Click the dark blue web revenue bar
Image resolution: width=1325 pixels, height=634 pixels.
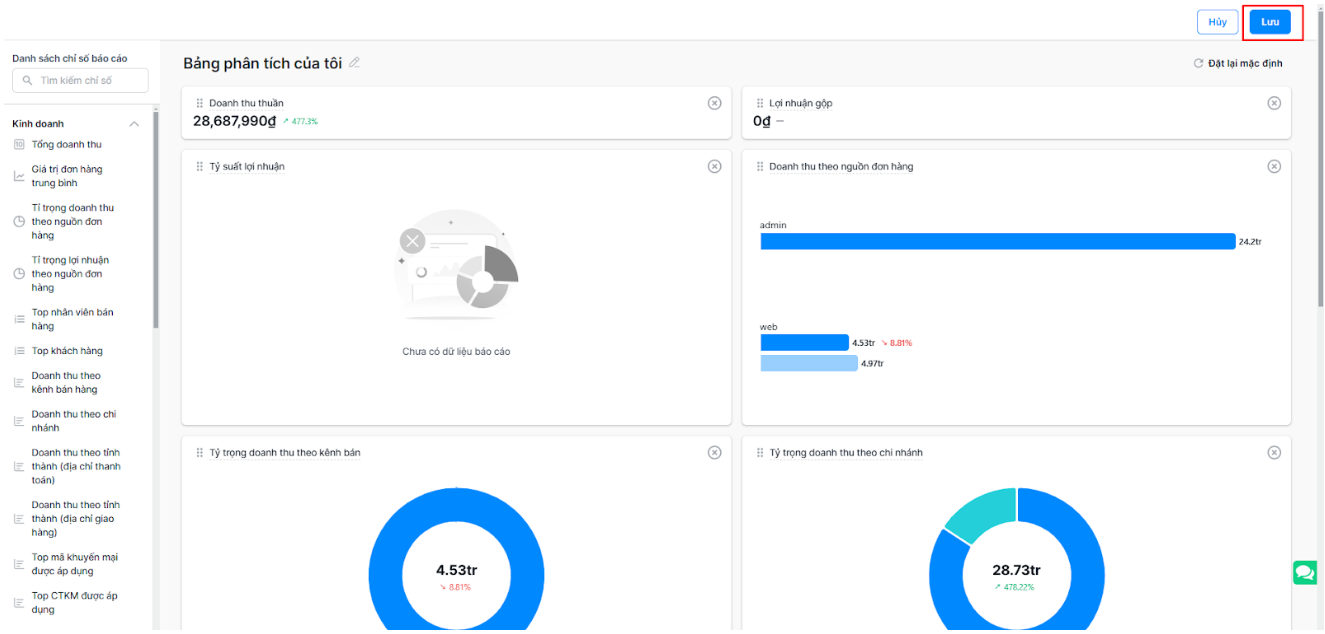(804, 343)
